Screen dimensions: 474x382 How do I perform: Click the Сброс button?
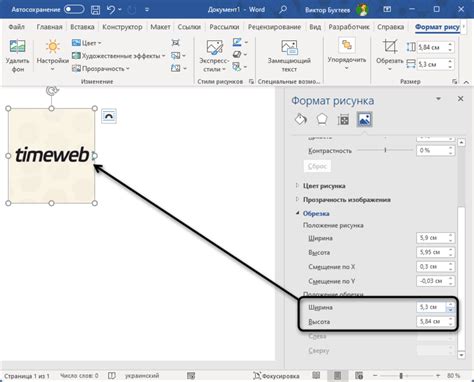[x=317, y=166]
